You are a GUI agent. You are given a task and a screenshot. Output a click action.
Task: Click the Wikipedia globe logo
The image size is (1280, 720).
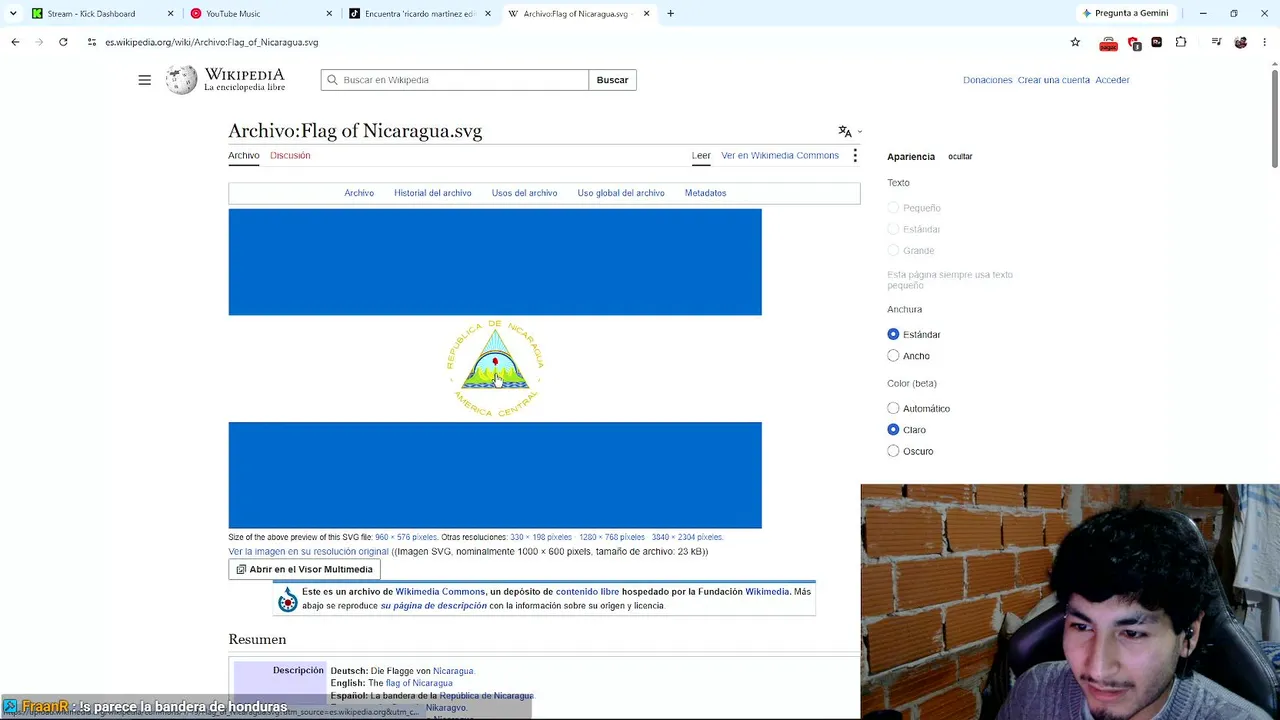coord(181,80)
